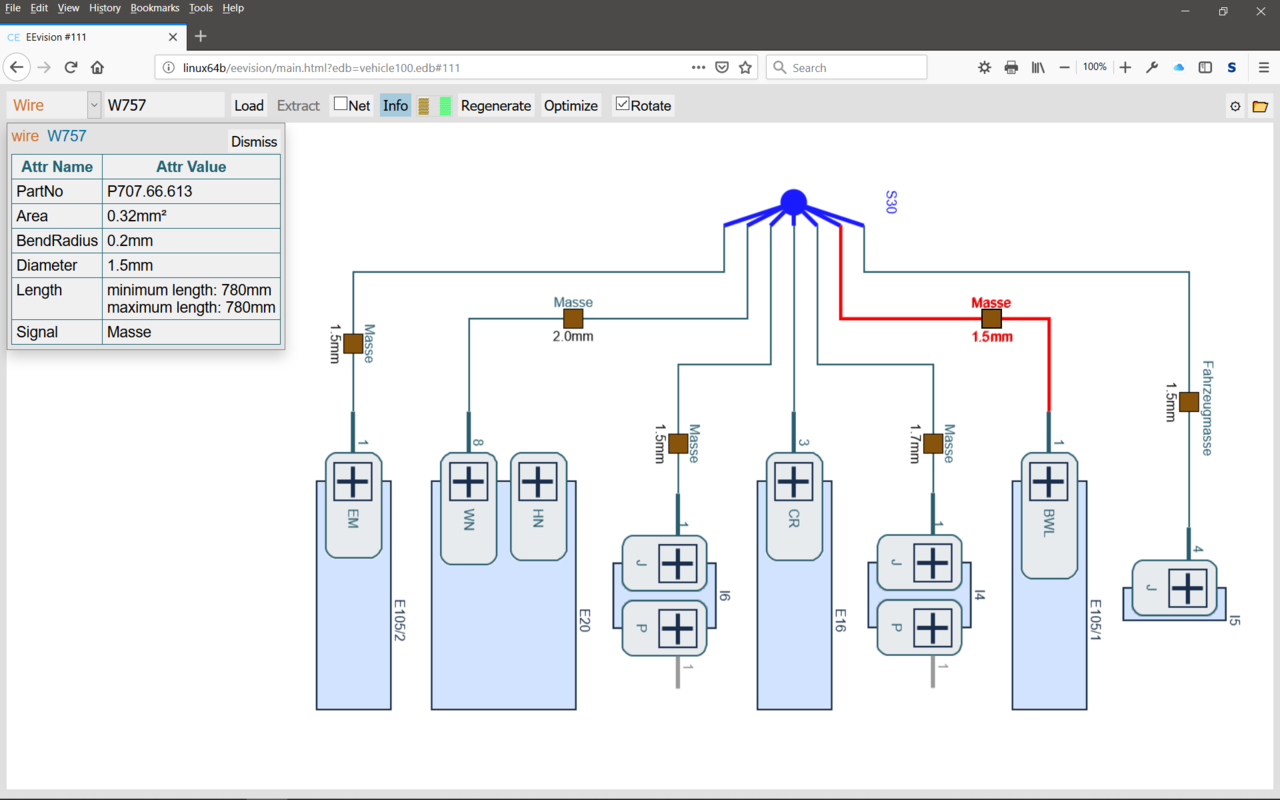Click the green color swatch in the toolbar
This screenshot has height=800, width=1280.
pos(445,106)
